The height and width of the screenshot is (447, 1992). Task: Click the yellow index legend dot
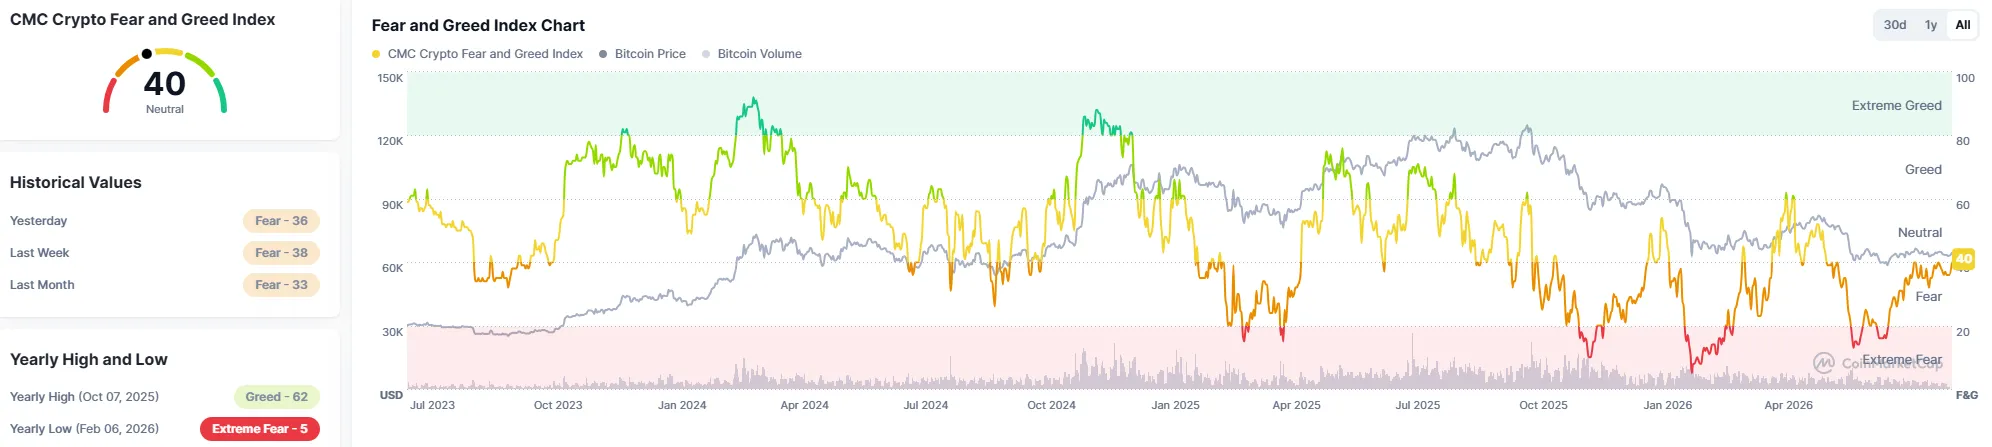(x=376, y=54)
